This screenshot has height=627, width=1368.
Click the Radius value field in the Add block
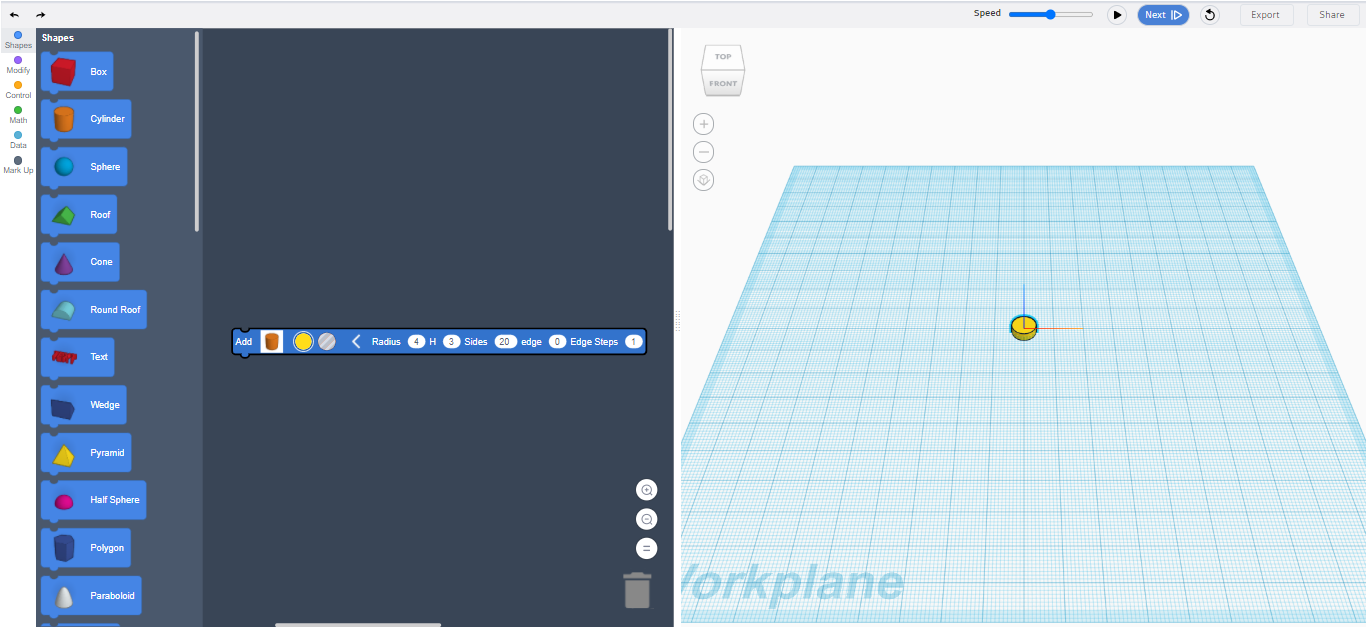(416, 341)
